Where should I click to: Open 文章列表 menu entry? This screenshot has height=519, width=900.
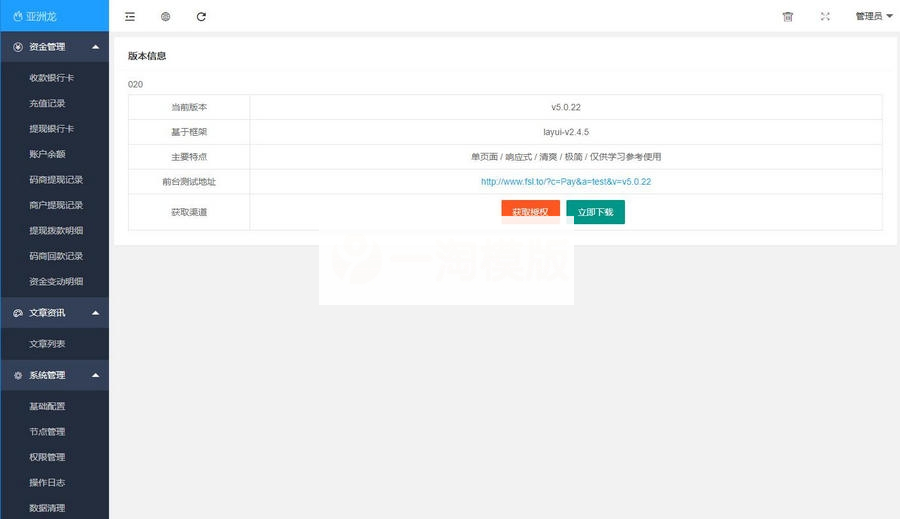pos(47,344)
